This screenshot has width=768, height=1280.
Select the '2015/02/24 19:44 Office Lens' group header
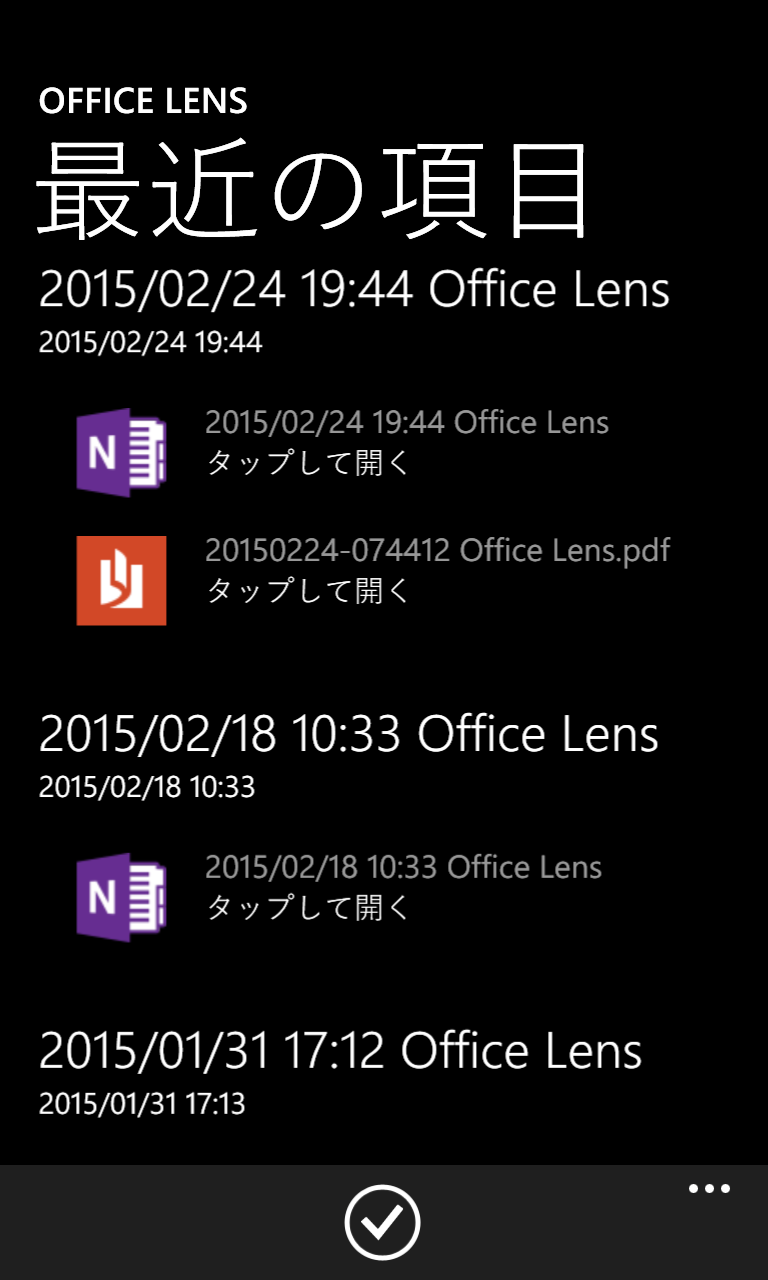tap(354, 290)
